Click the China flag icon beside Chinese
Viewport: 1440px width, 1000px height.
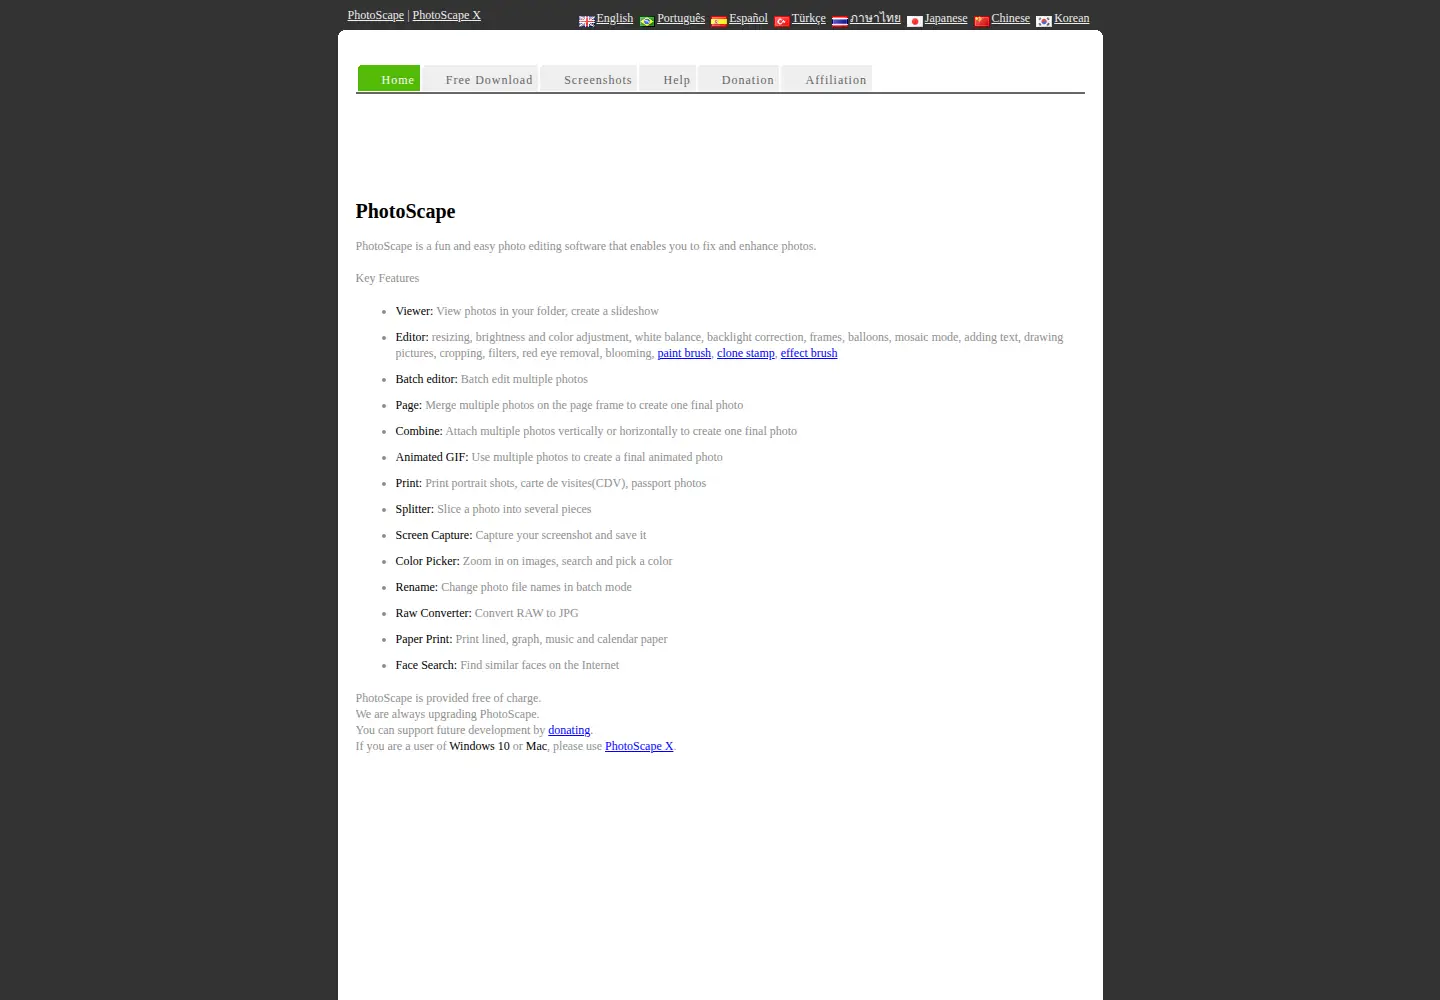click(x=982, y=21)
